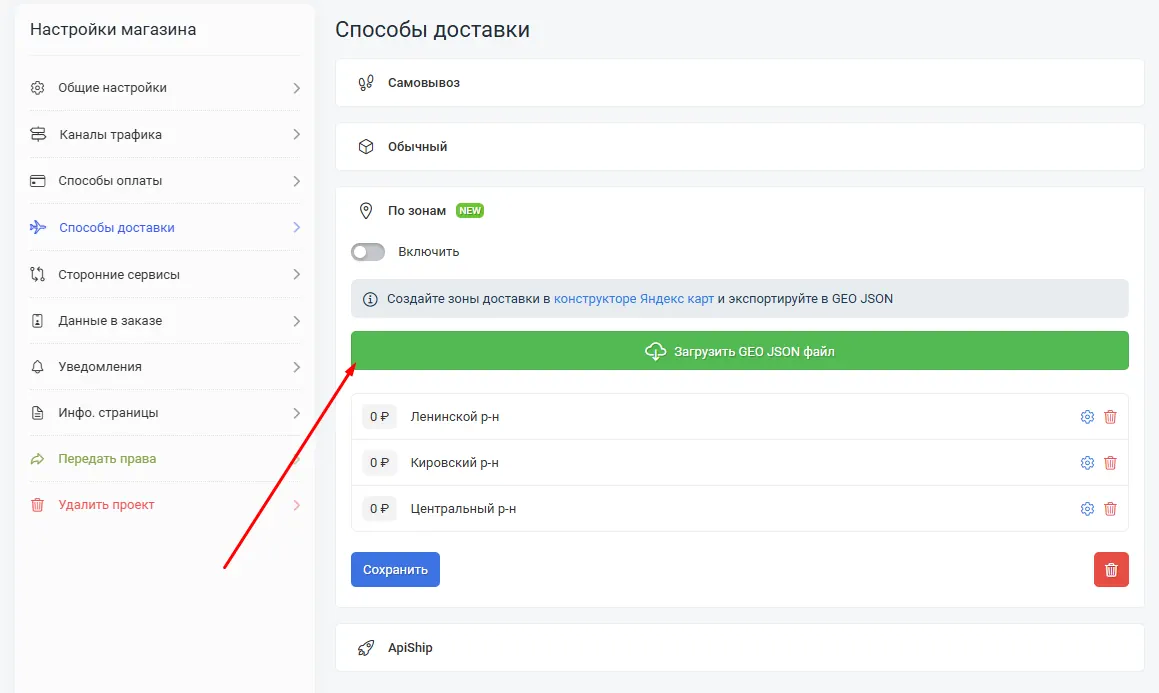Open settings gear for Ленинской р-н zone
The image size is (1159, 693).
tap(1087, 417)
